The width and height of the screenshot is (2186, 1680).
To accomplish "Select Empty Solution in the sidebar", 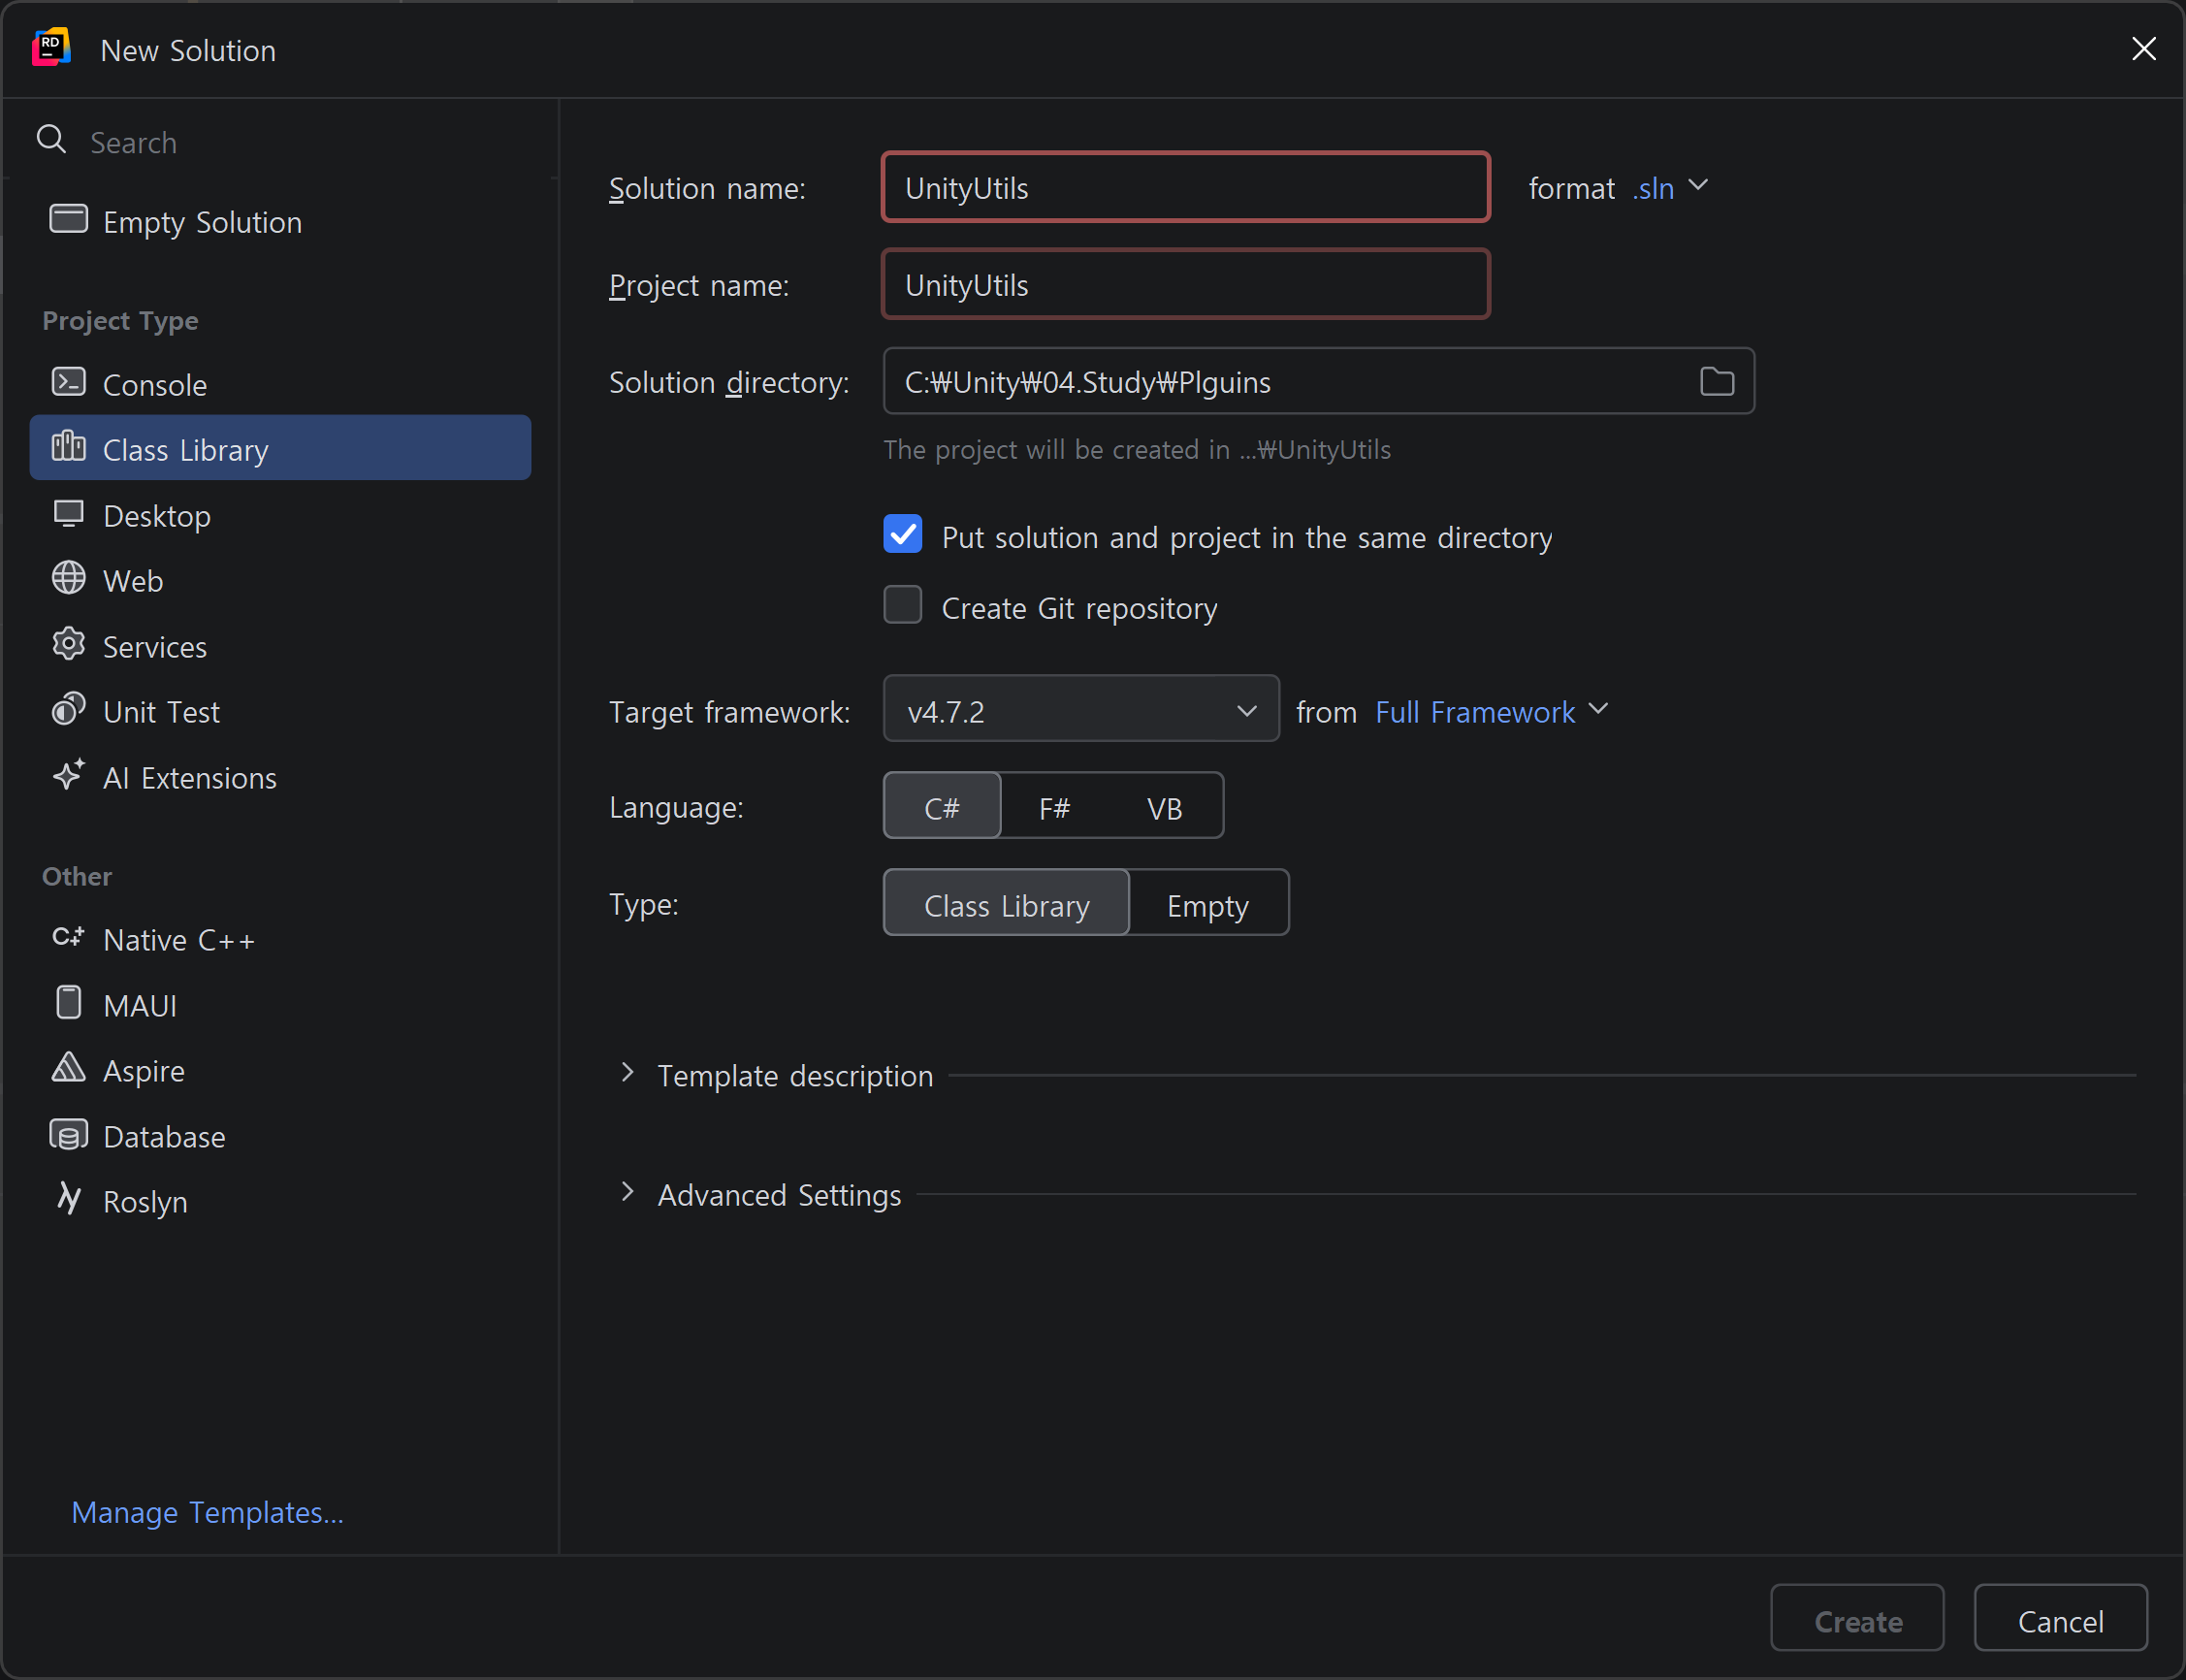I will 201,221.
